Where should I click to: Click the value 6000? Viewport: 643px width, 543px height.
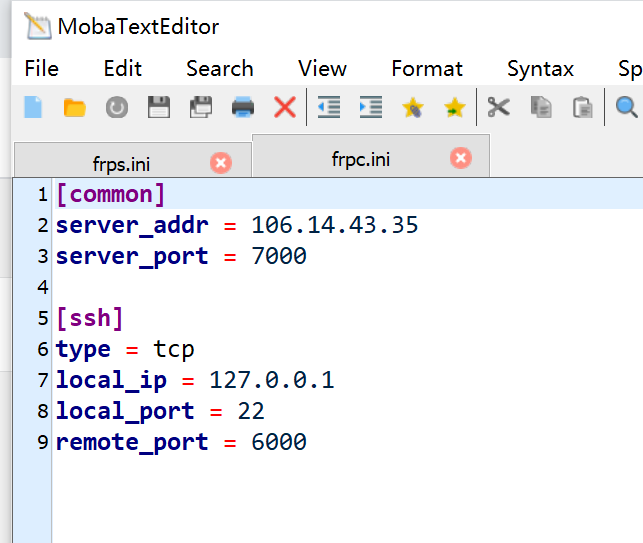pos(279,443)
